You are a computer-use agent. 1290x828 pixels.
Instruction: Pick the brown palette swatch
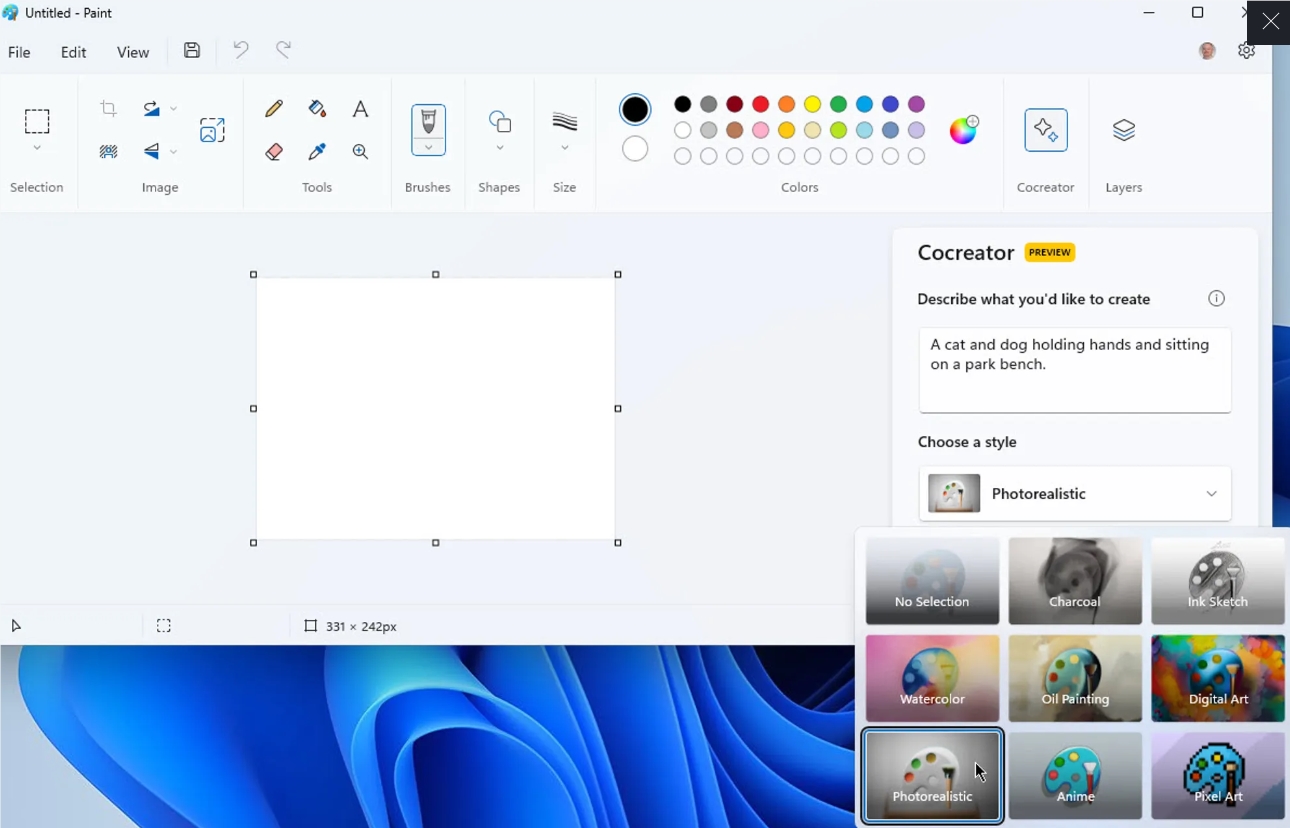735,130
